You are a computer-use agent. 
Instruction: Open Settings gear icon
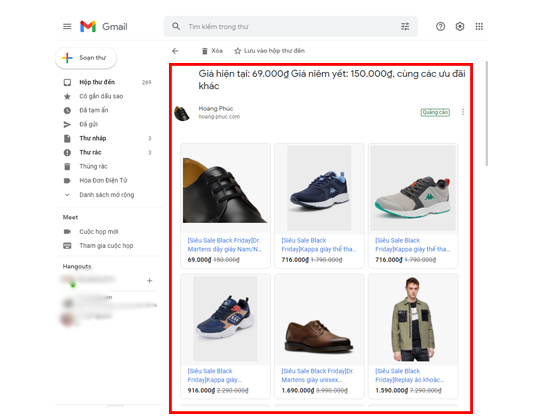[x=460, y=26]
